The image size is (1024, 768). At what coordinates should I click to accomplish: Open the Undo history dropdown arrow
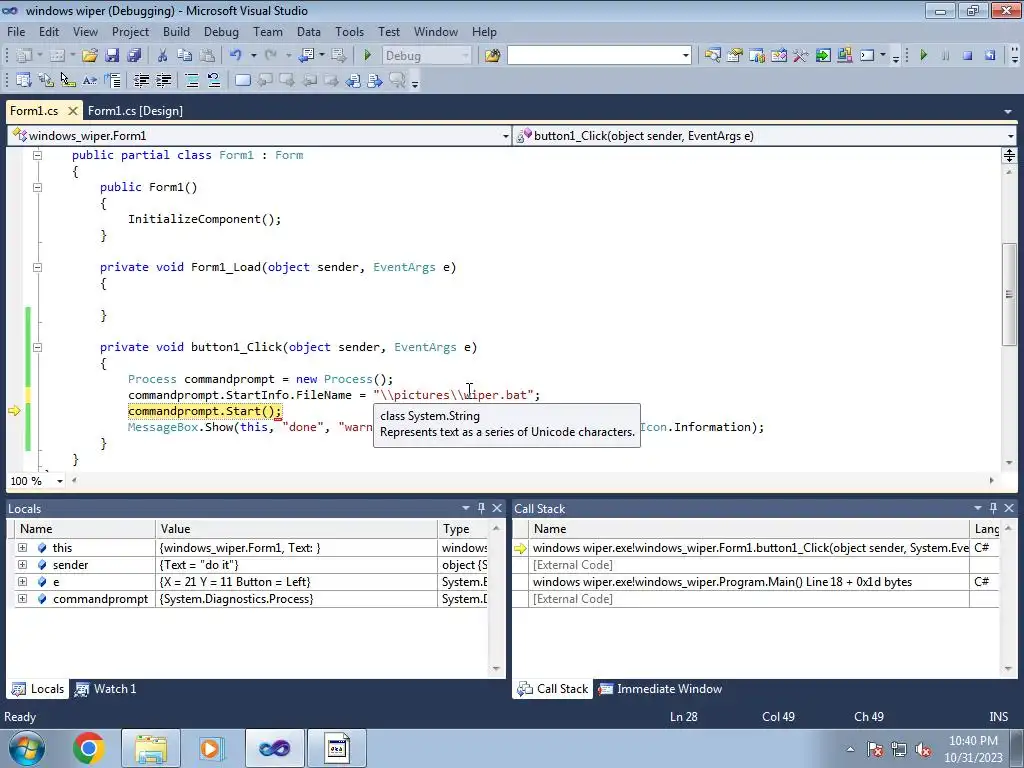253,56
